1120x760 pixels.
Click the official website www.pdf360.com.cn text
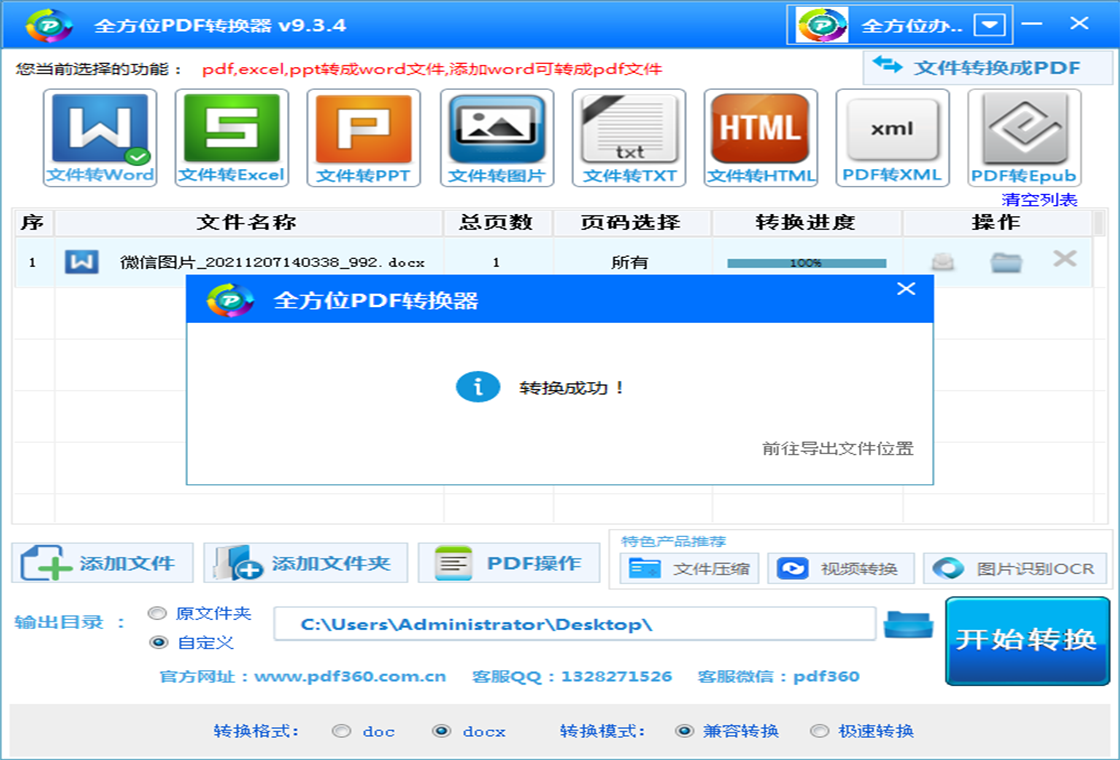click(350, 676)
